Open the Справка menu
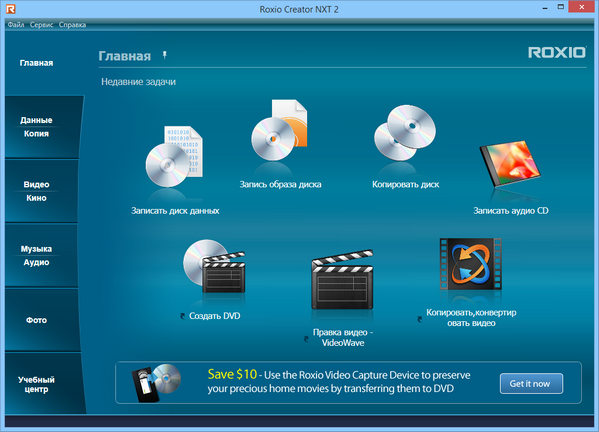This screenshot has width=599, height=432. [x=72, y=25]
